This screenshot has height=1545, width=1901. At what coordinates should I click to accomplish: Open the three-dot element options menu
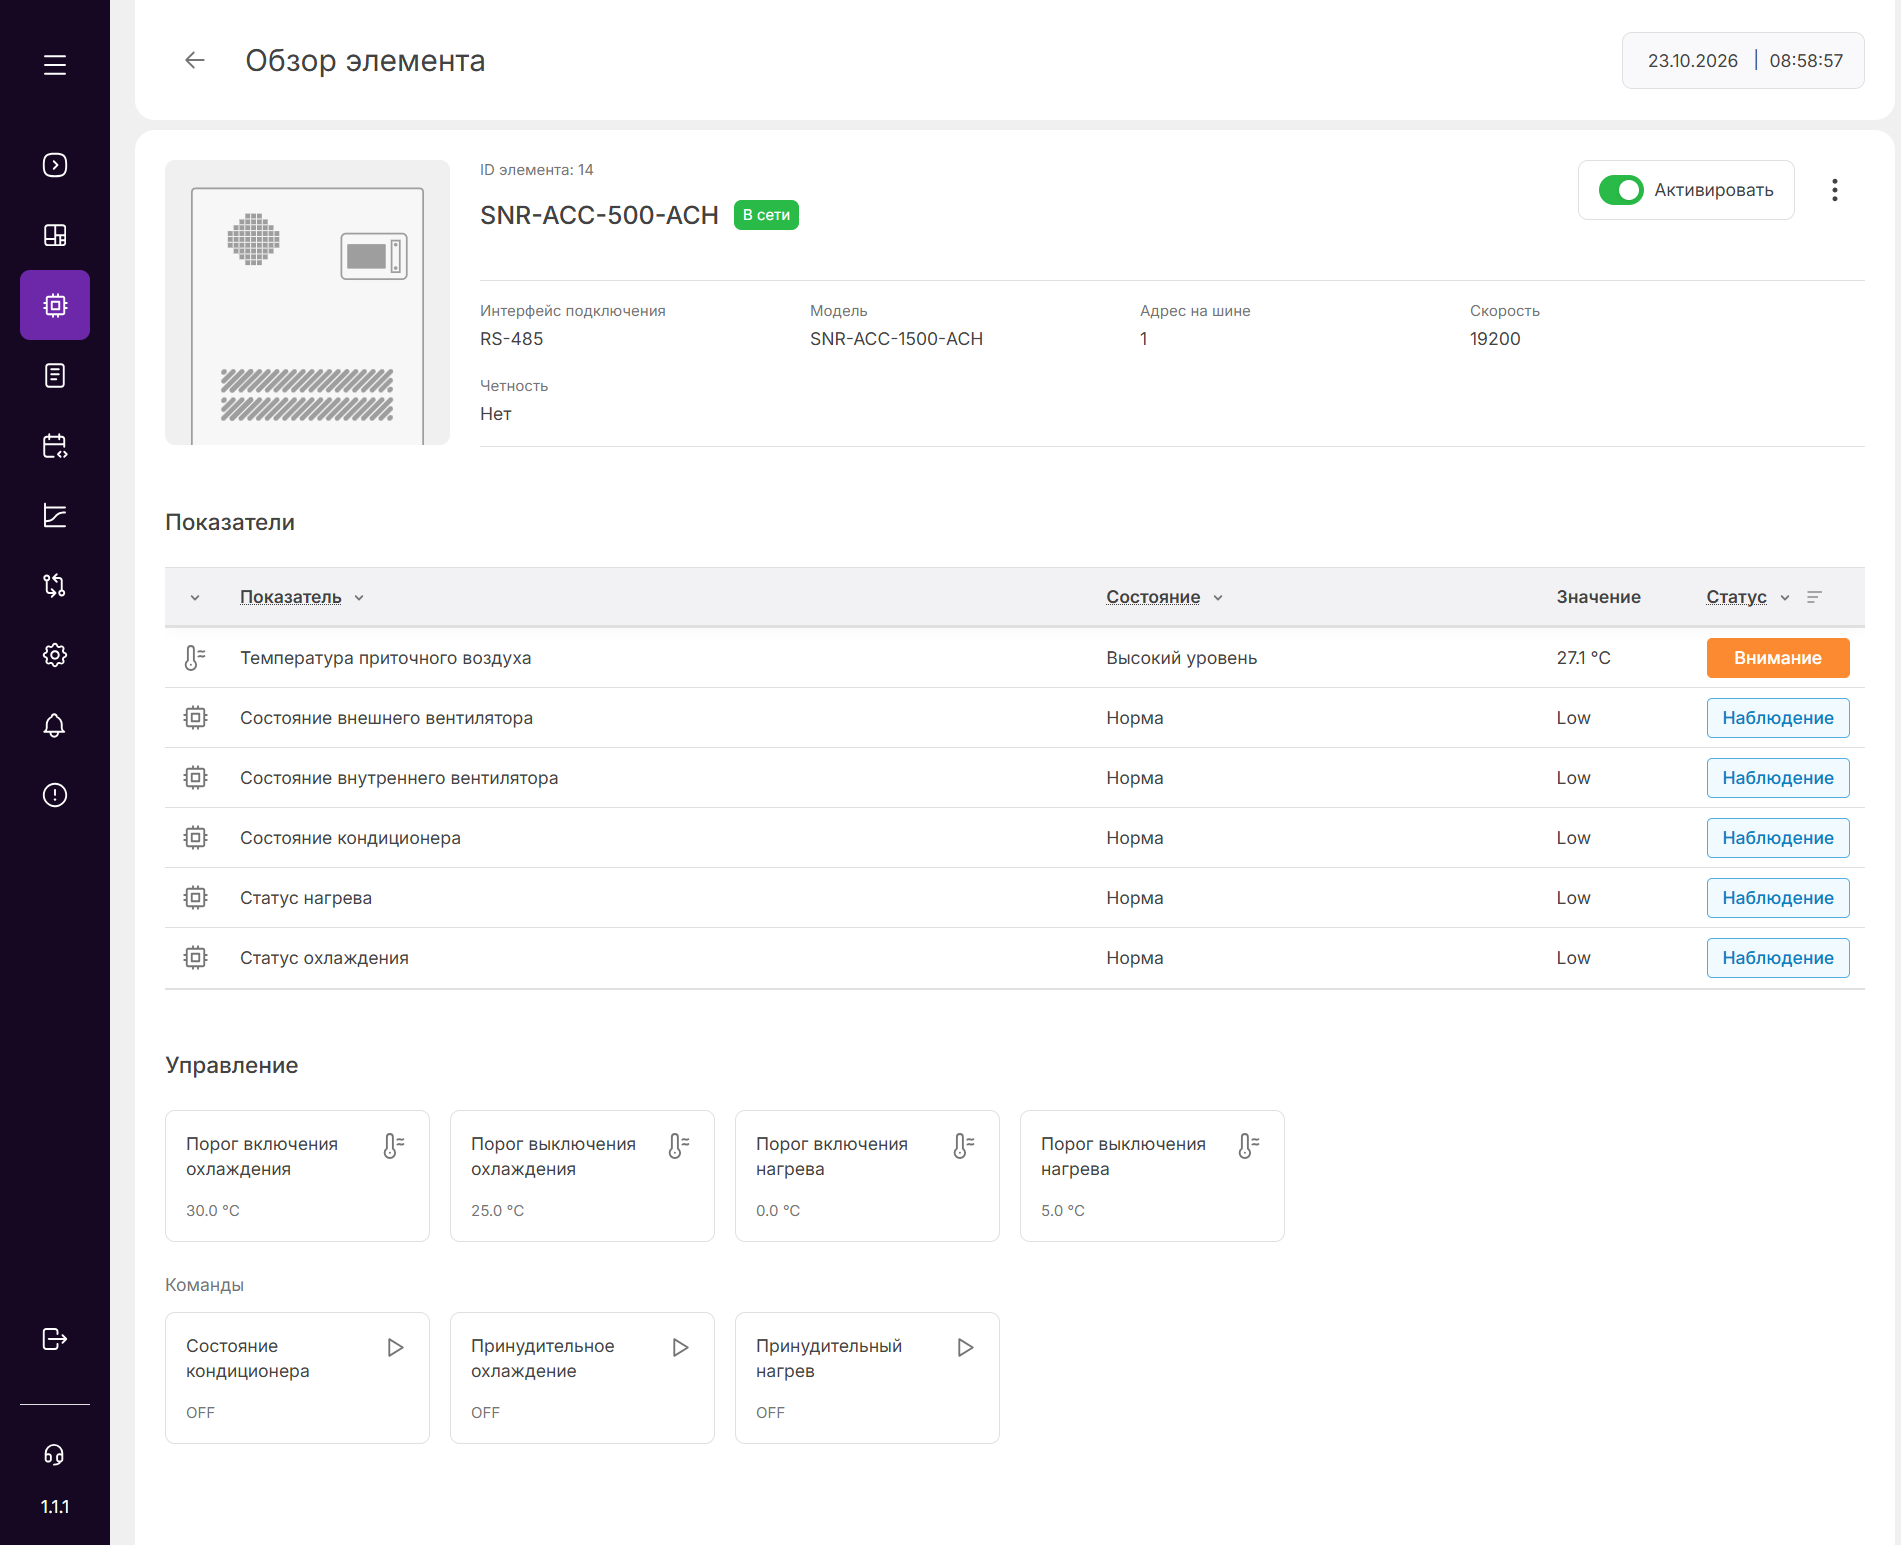click(x=1834, y=190)
